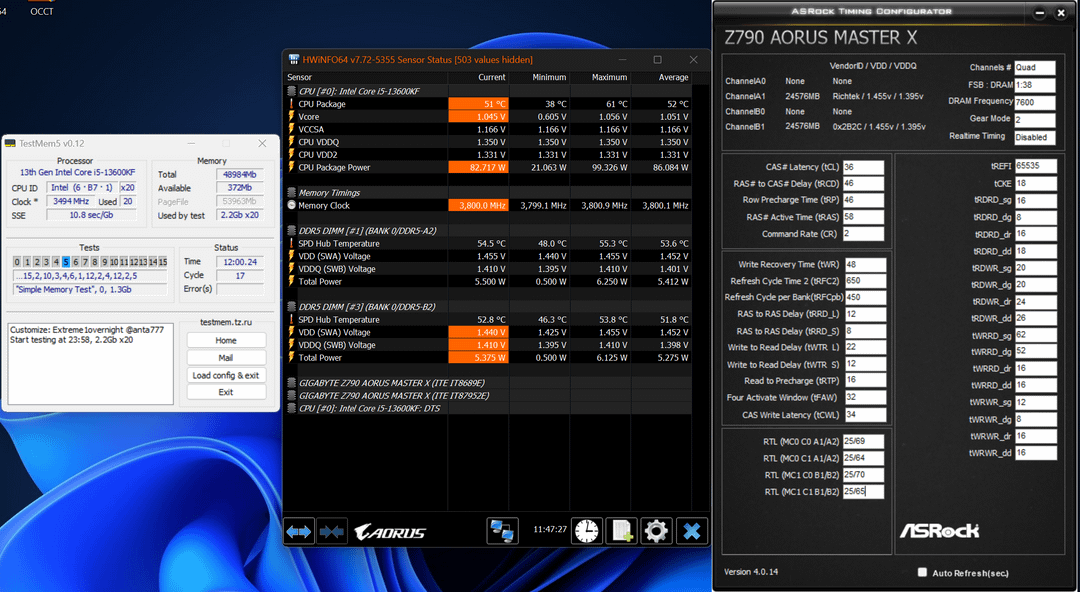This screenshot has width=1080, height=592.
Task: Click the Vcore lightning bolt icon
Action: pos(291,116)
